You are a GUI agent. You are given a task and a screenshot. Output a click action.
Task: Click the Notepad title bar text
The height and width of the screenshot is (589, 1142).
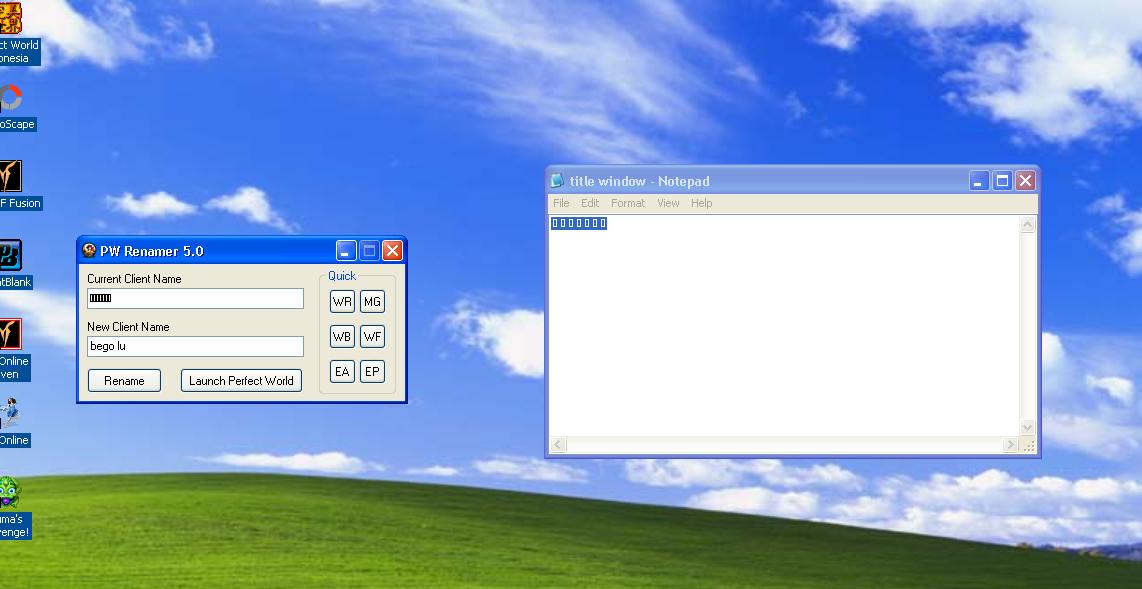coord(639,181)
